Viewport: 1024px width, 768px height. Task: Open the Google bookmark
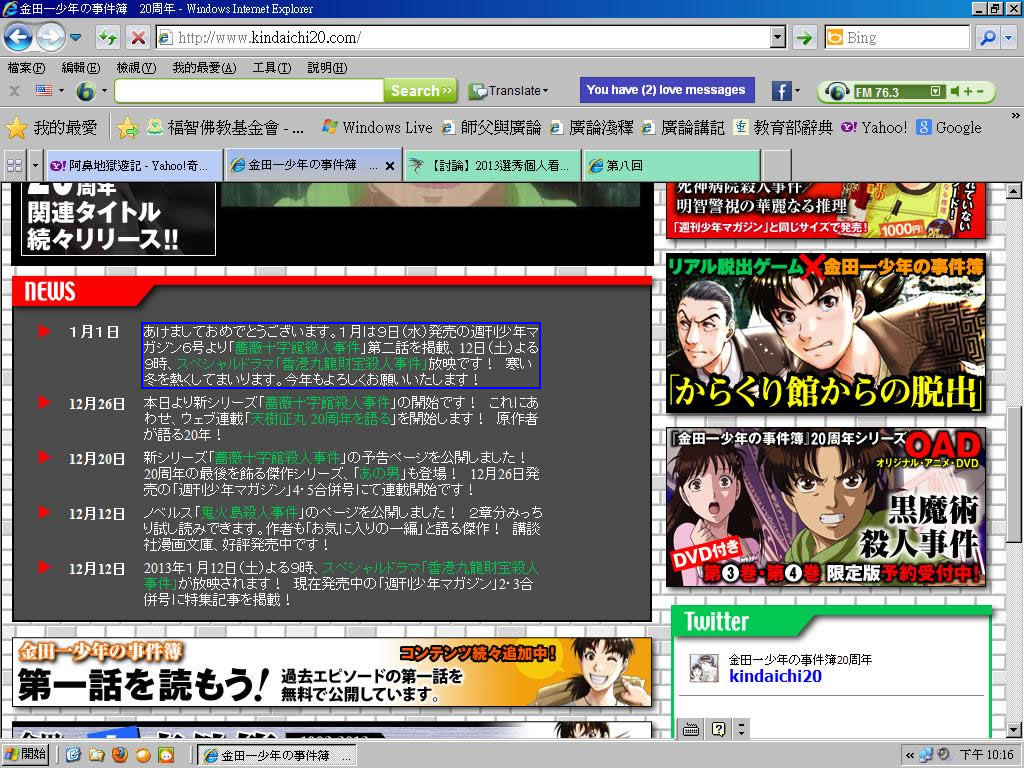click(948, 127)
